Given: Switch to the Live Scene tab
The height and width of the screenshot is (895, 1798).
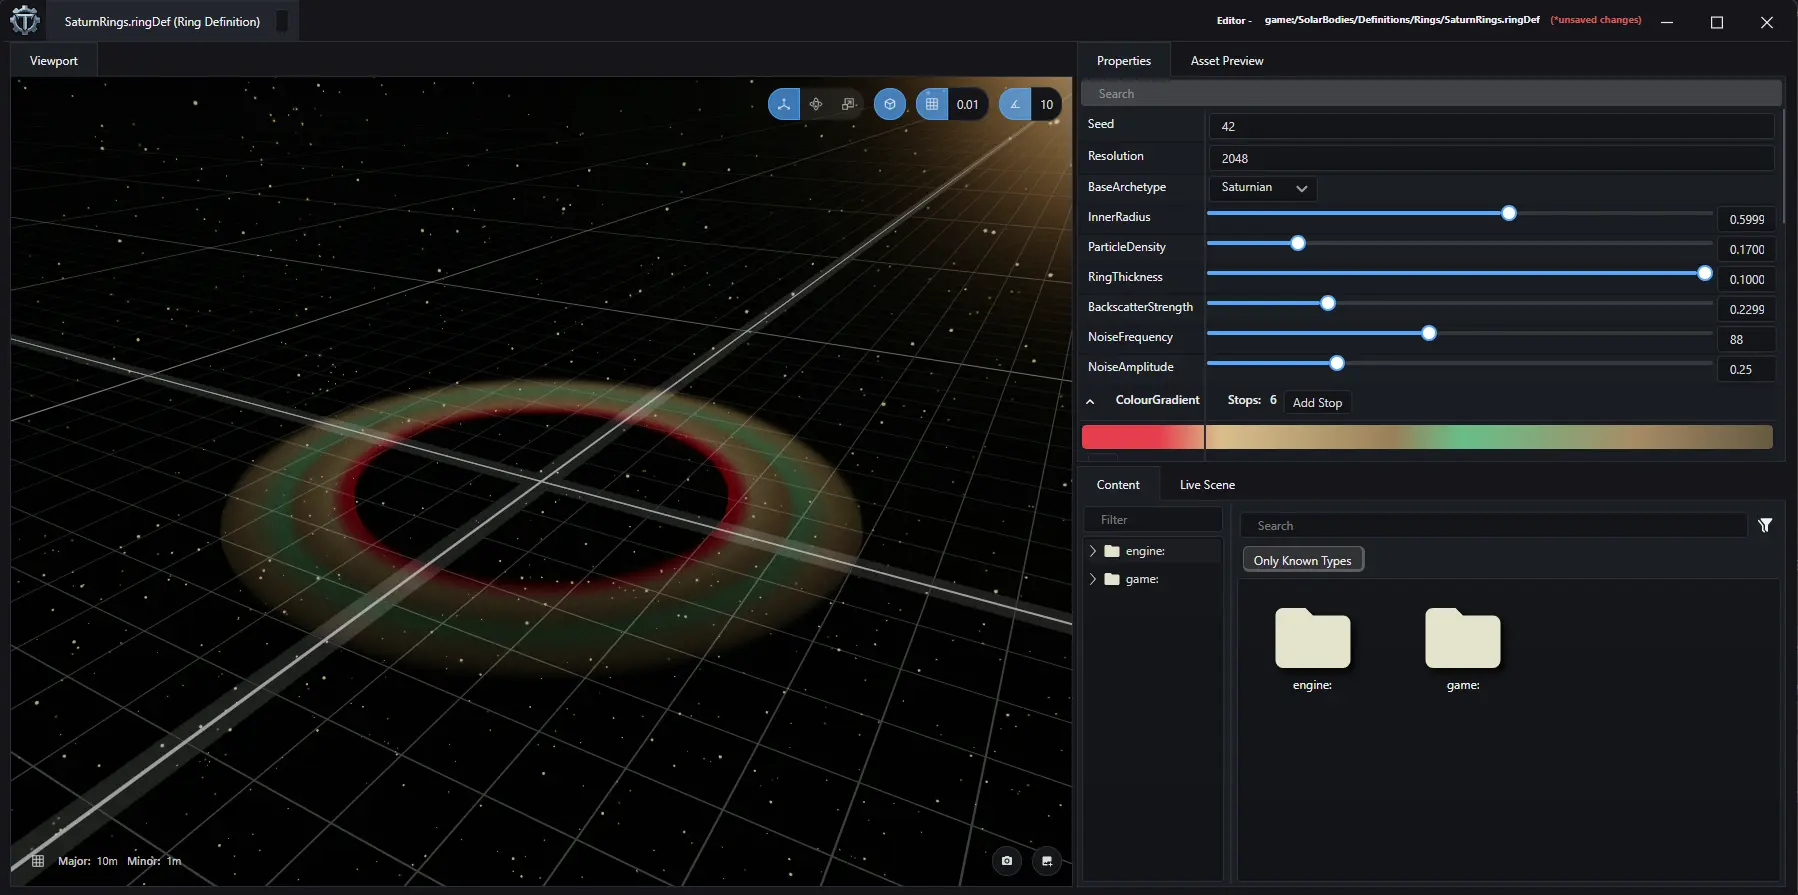Looking at the screenshot, I should [x=1207, y=485].
